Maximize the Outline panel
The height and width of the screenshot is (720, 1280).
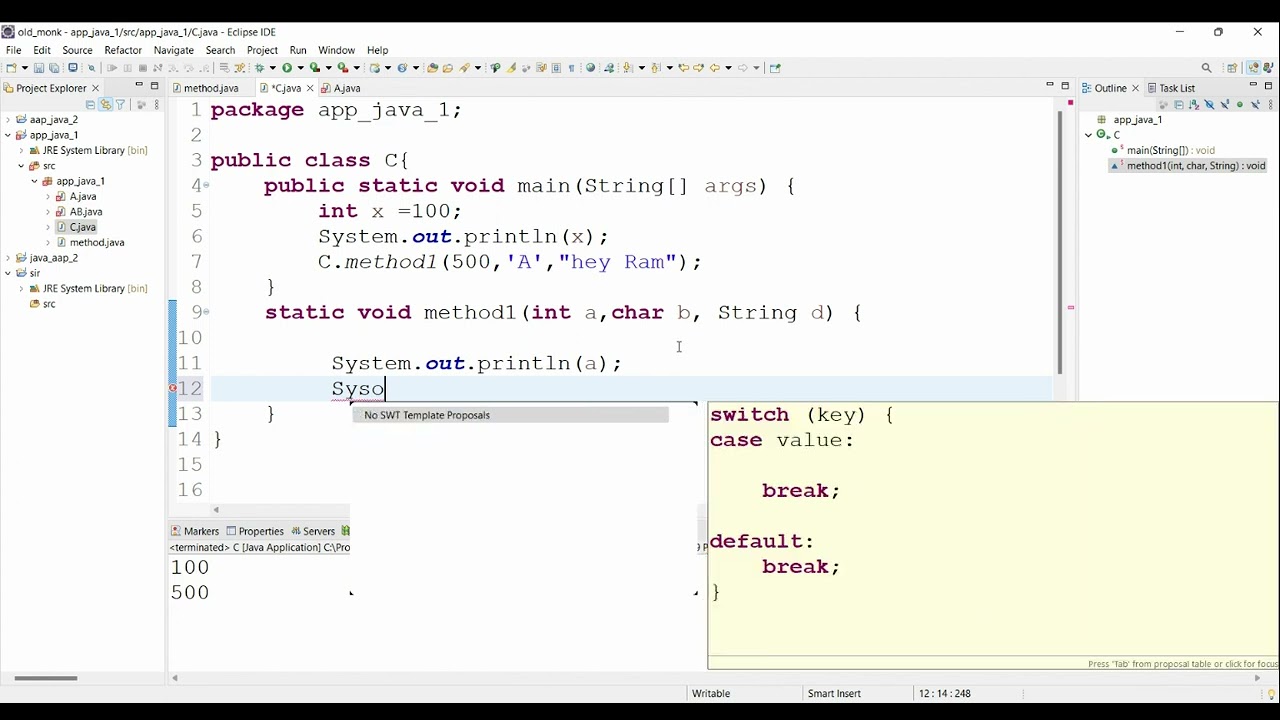pyautogui.click(x=1268, y=86)
